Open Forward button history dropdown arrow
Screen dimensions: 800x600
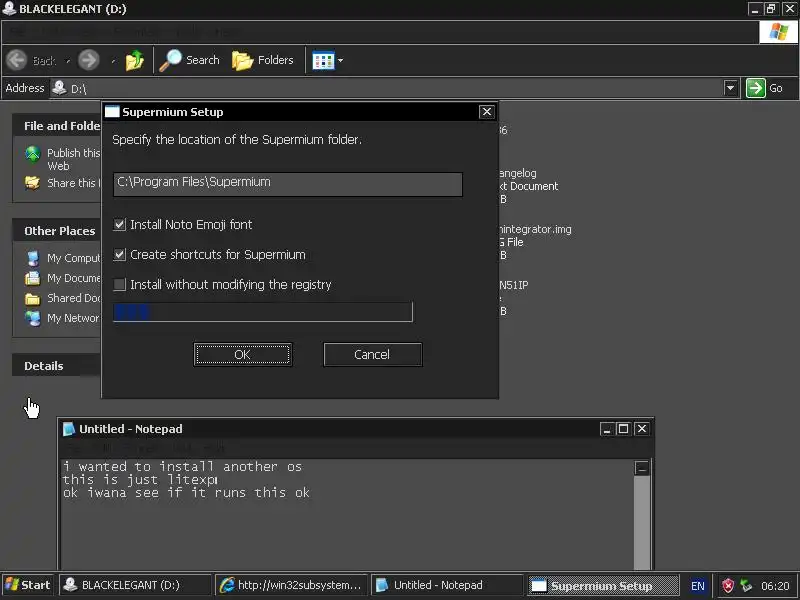point(113,61)
